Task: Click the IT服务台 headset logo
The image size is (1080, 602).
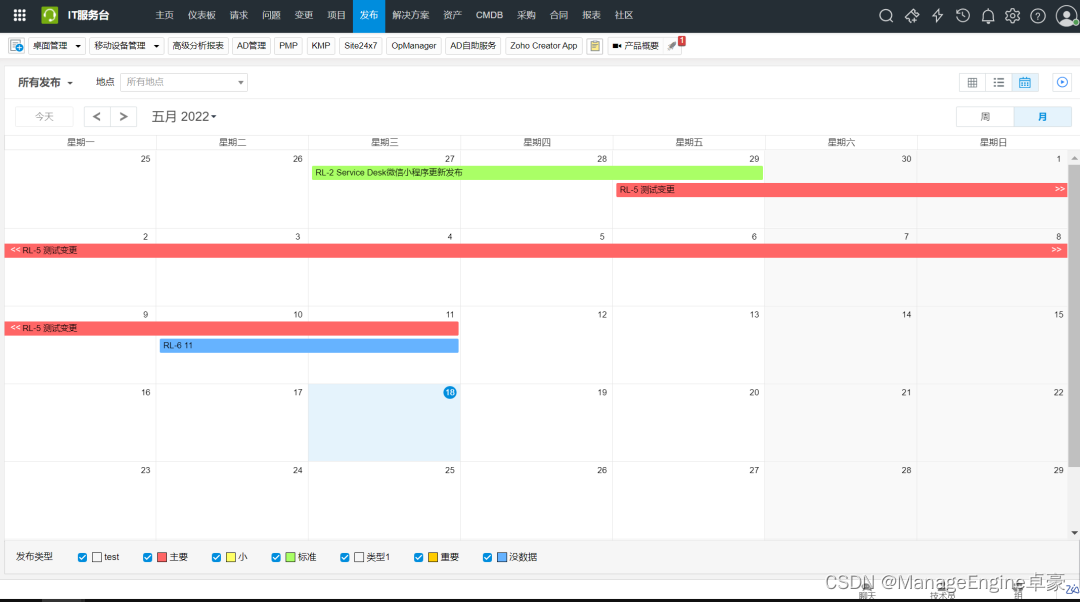Action: [49, 14]
